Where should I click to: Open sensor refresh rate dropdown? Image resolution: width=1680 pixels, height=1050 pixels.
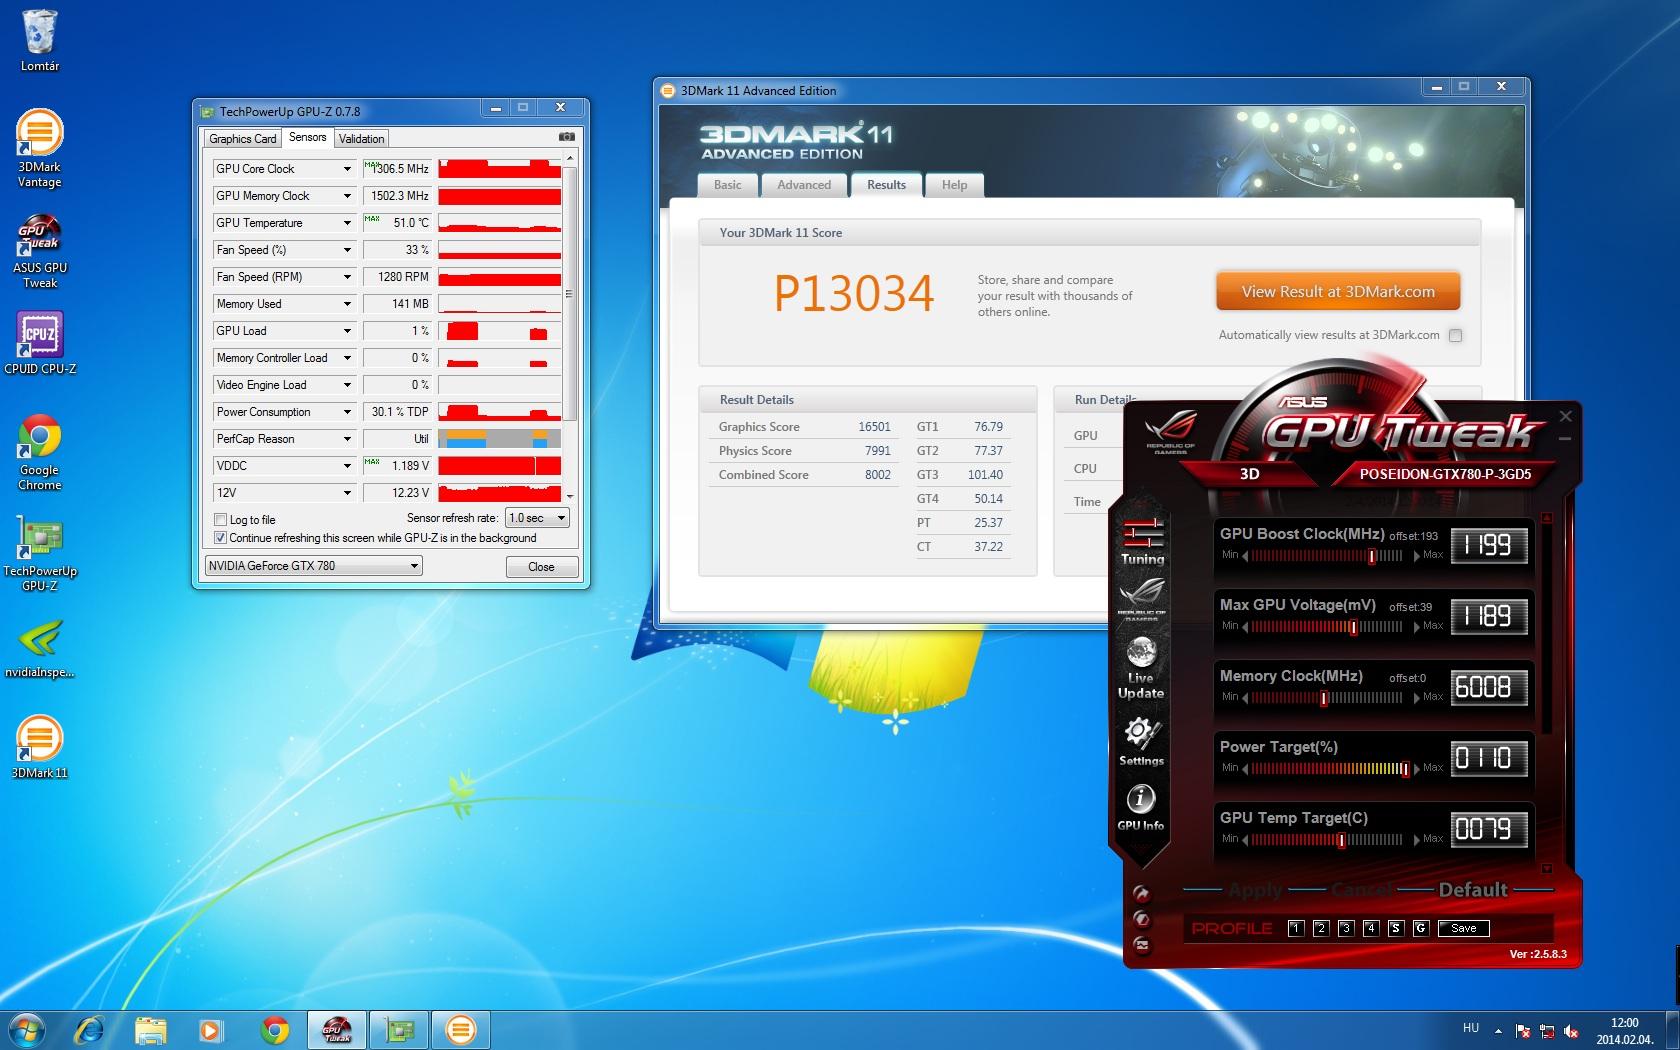[537, 517]
